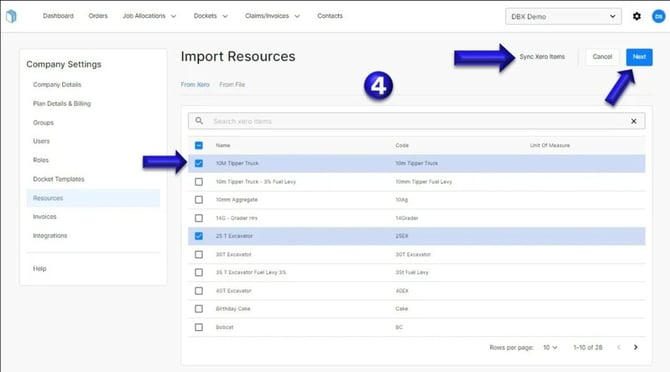Screen dimensions: 670x372
Task: Click the Unit Of Measure column header
Action: point(550,145)
